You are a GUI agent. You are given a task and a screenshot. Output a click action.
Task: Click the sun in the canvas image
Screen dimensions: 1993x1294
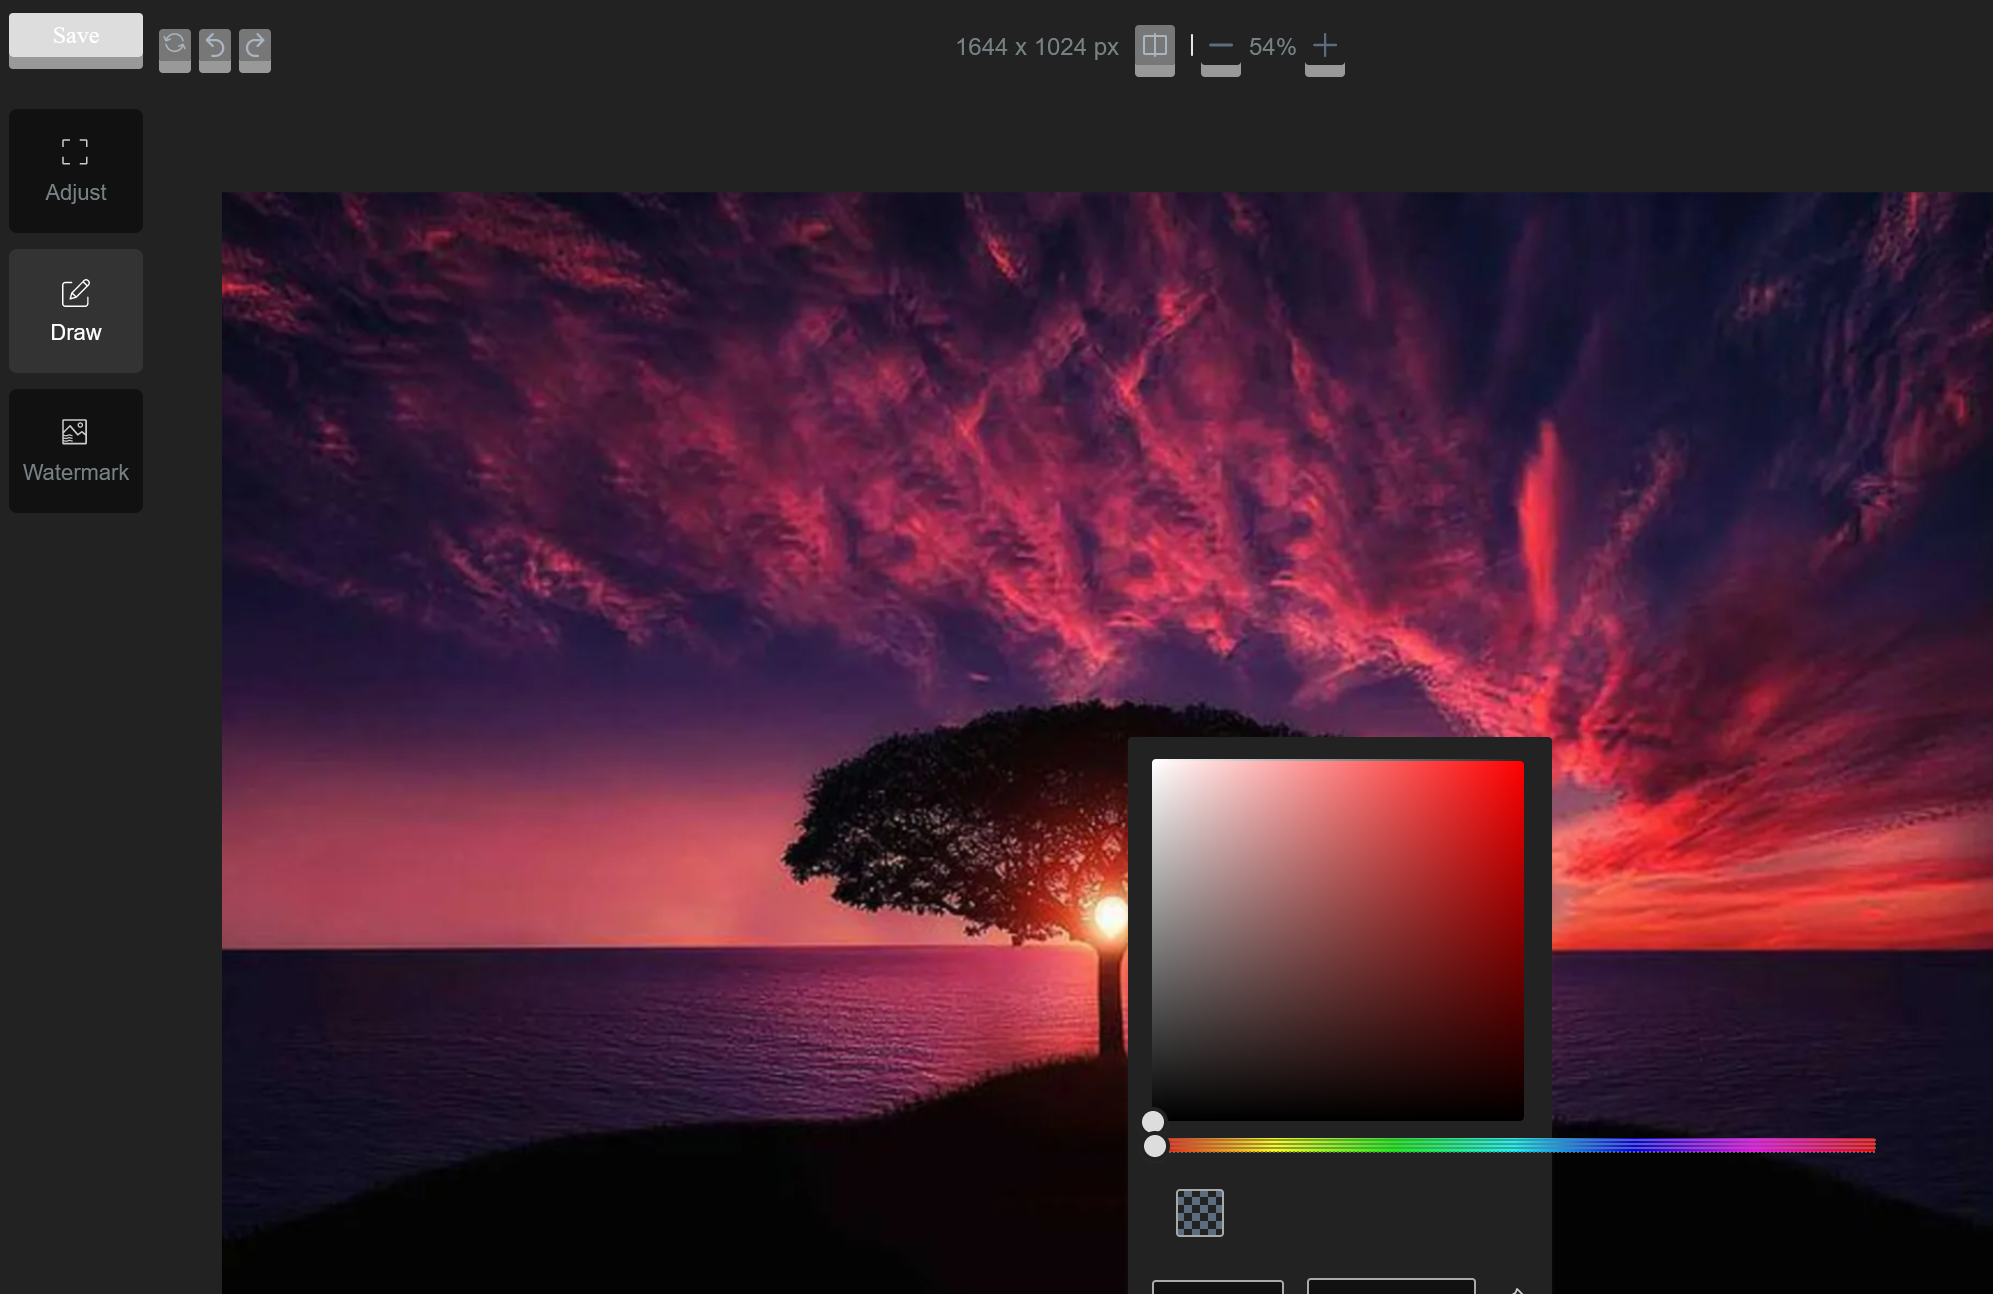tap(1110, 915)
